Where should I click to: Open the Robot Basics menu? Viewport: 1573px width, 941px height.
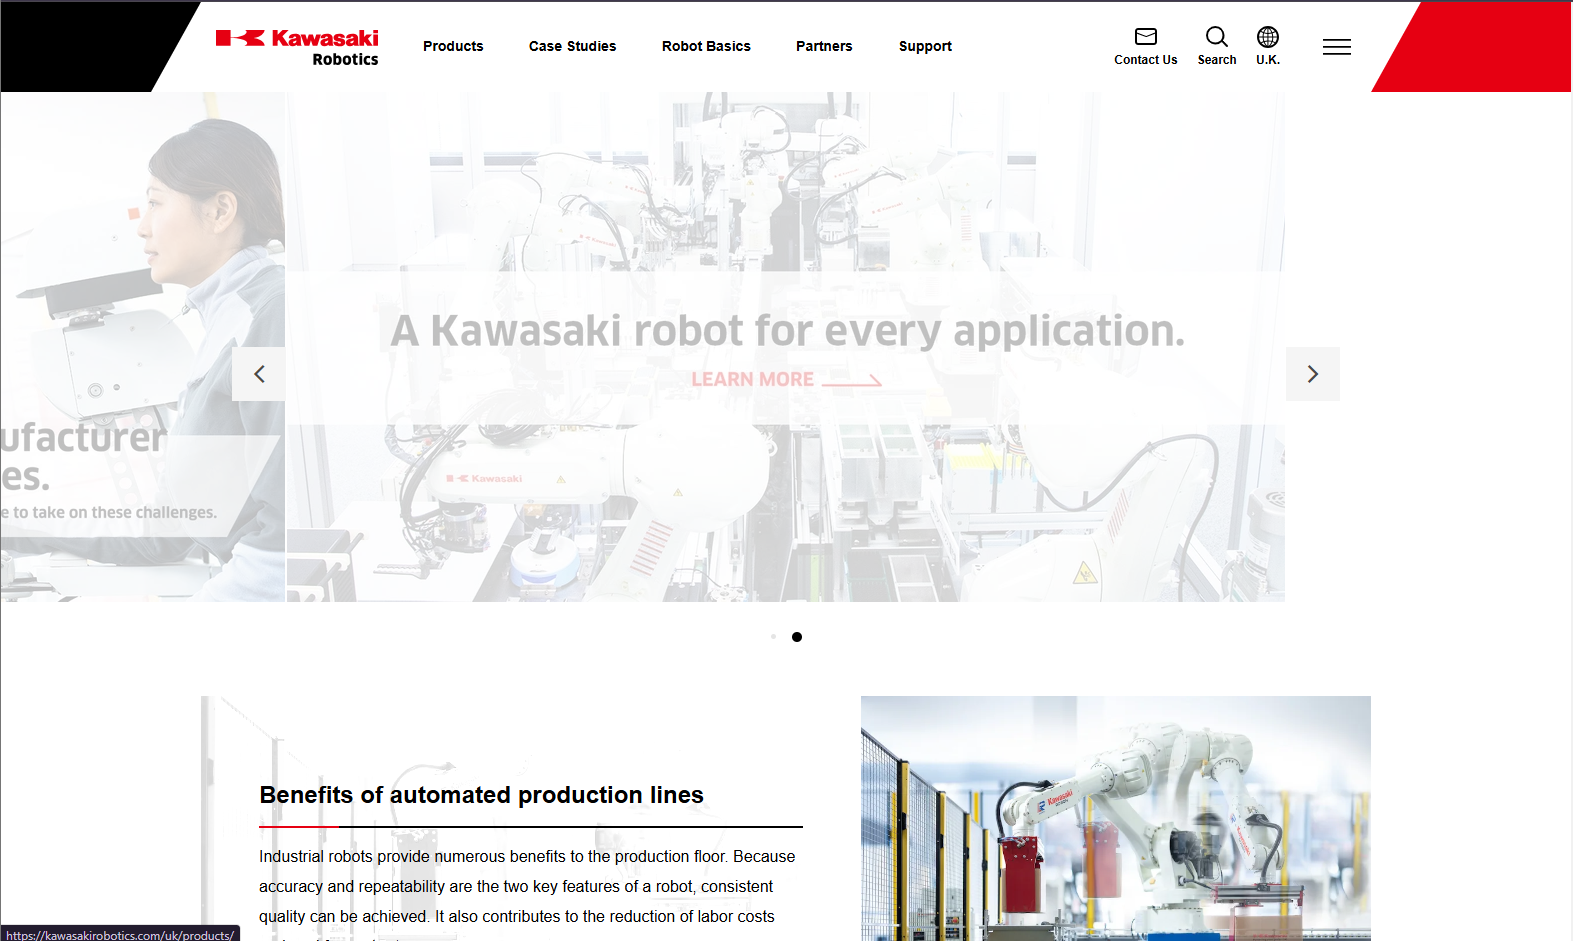(x=706, y=46)
